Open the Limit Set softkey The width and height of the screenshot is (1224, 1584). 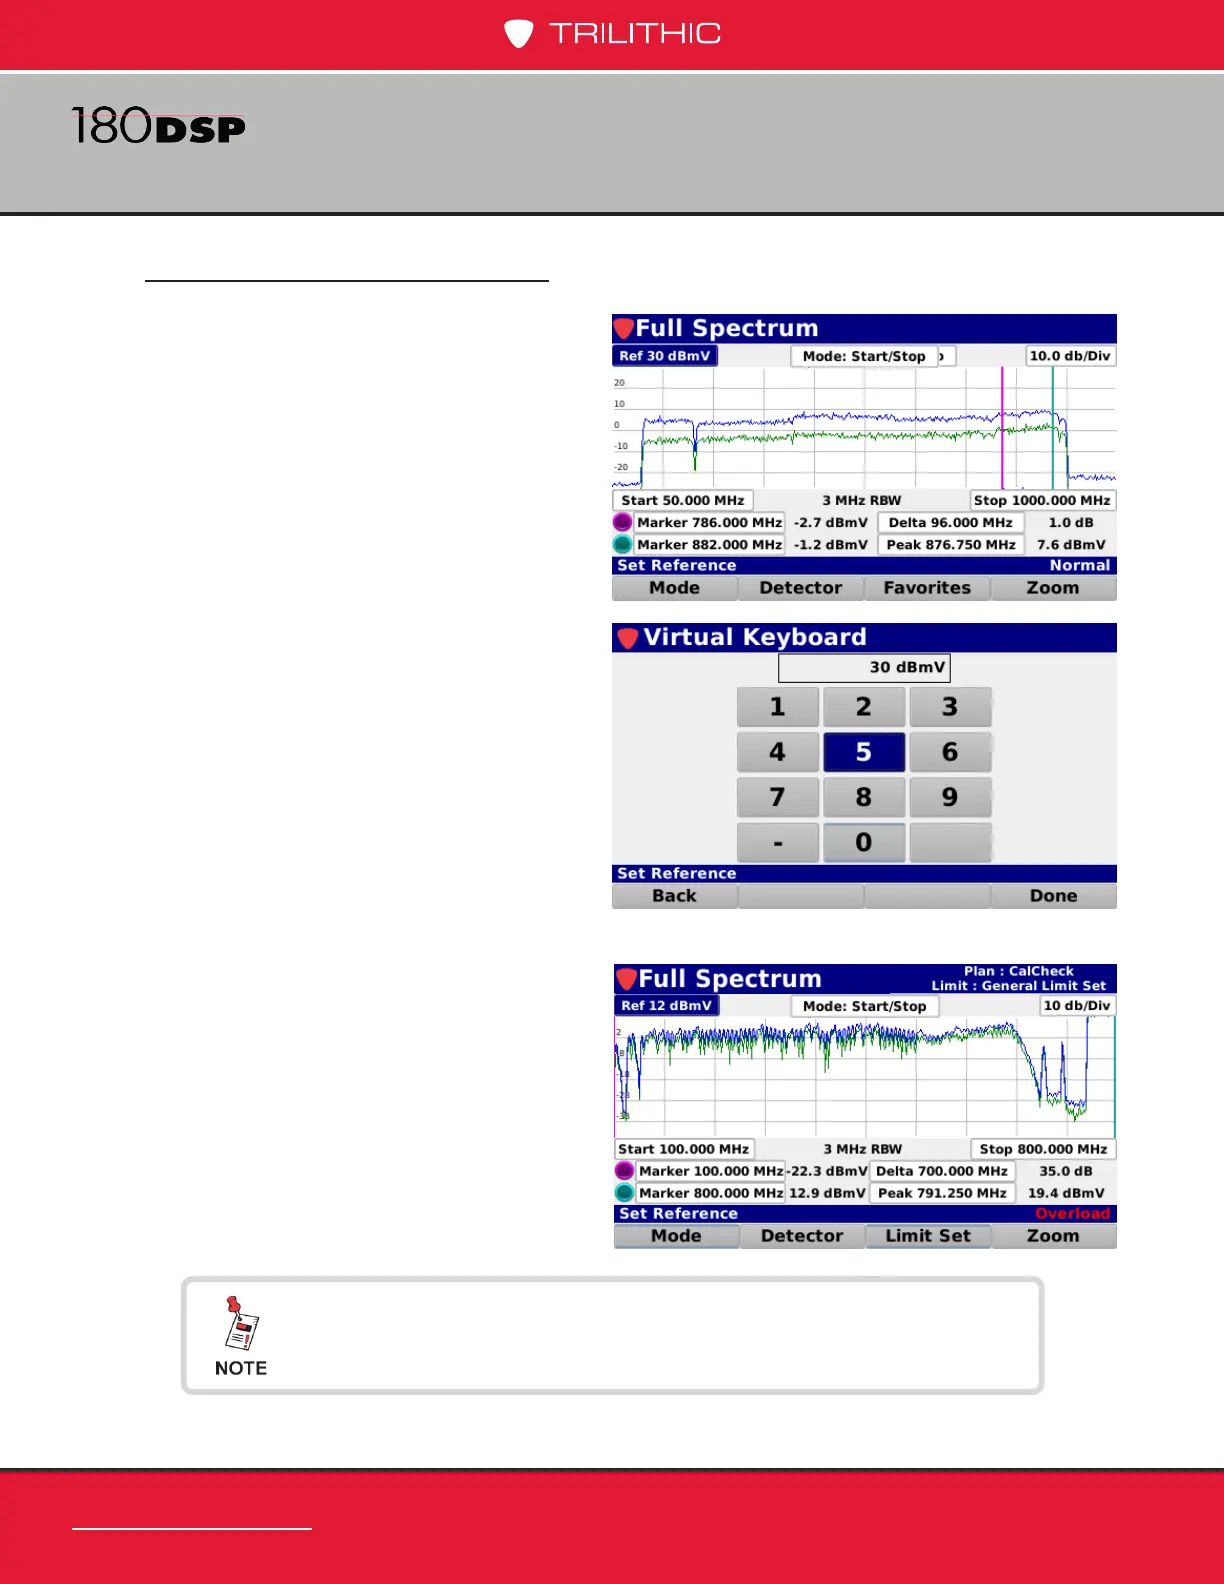tap(928, 1236)
